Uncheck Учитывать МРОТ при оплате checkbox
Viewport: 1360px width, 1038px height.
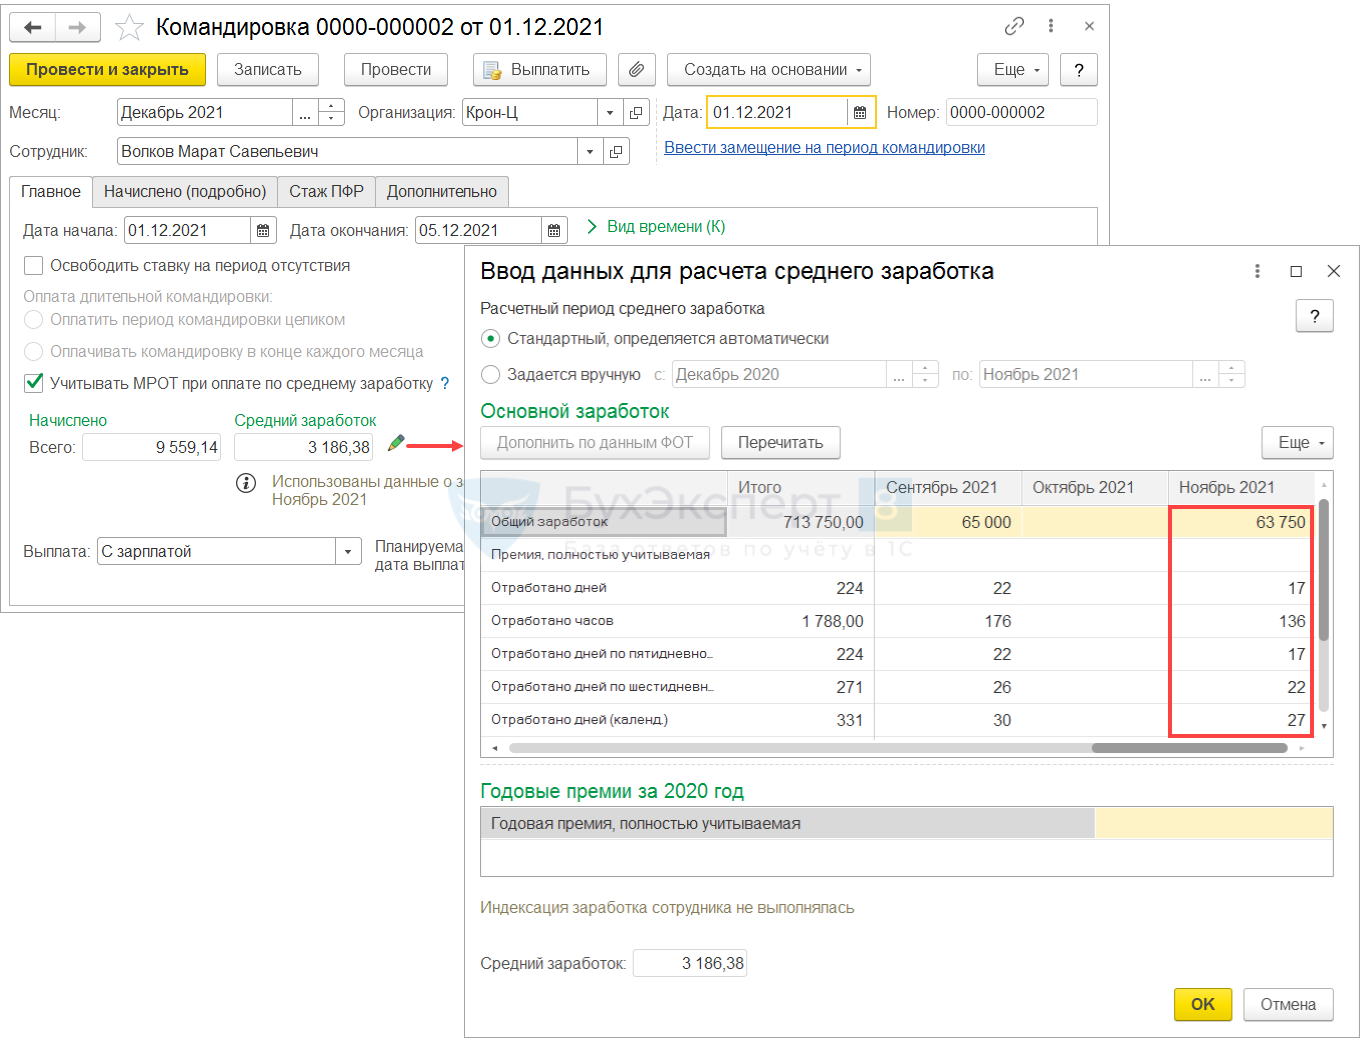pos(34,383)
